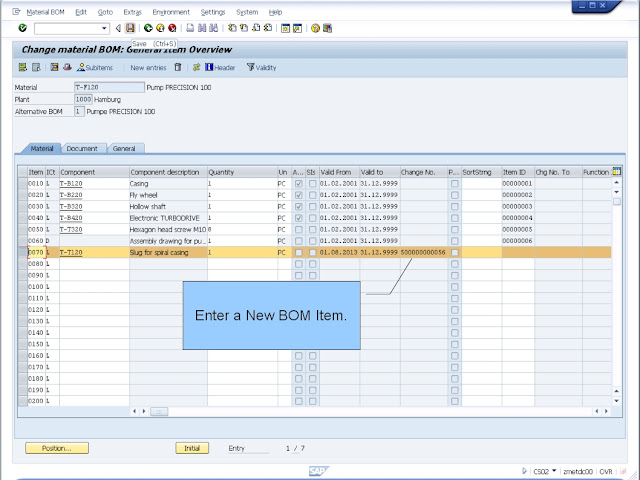Go to First Page icon

coord(232,28)
